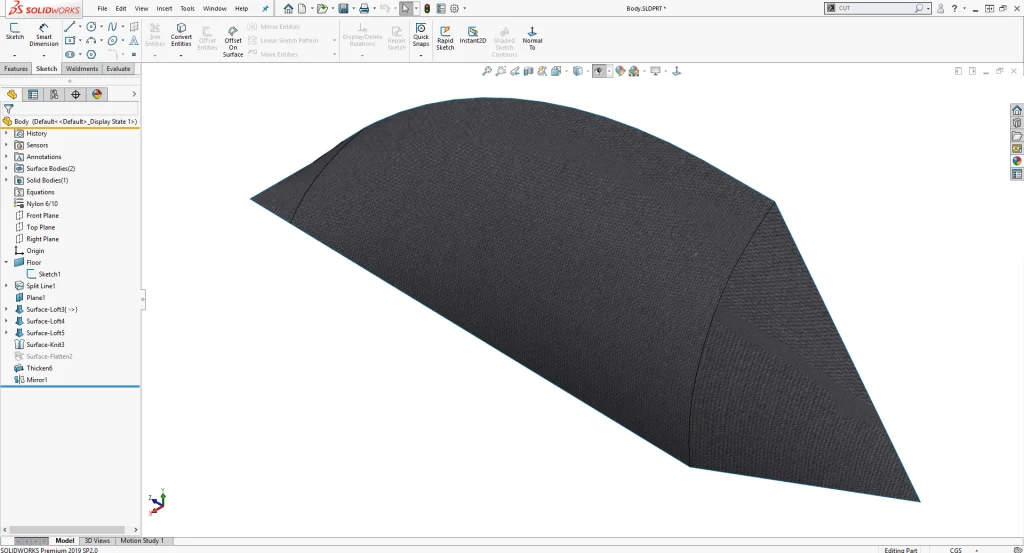Click Appearances icon in right task pane
This screenshot has width=1024, height=553.
coord(1017,161)
